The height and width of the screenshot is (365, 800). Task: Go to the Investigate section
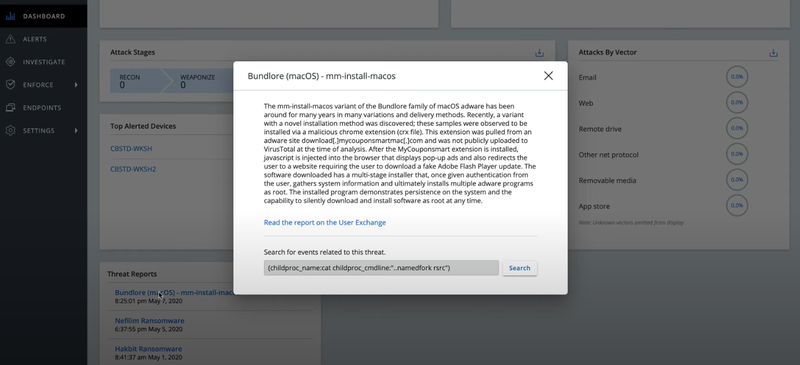[43, 62]
